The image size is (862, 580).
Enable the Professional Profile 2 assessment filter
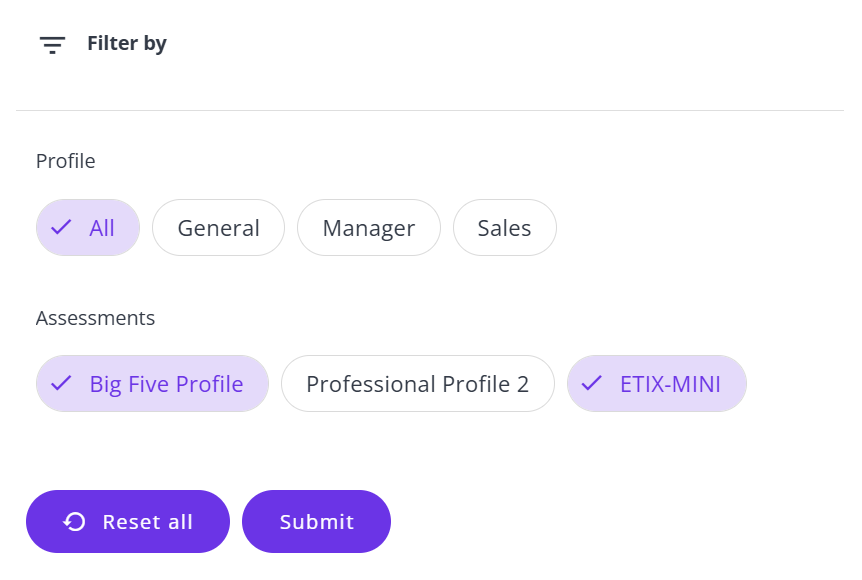pos(418,384)
